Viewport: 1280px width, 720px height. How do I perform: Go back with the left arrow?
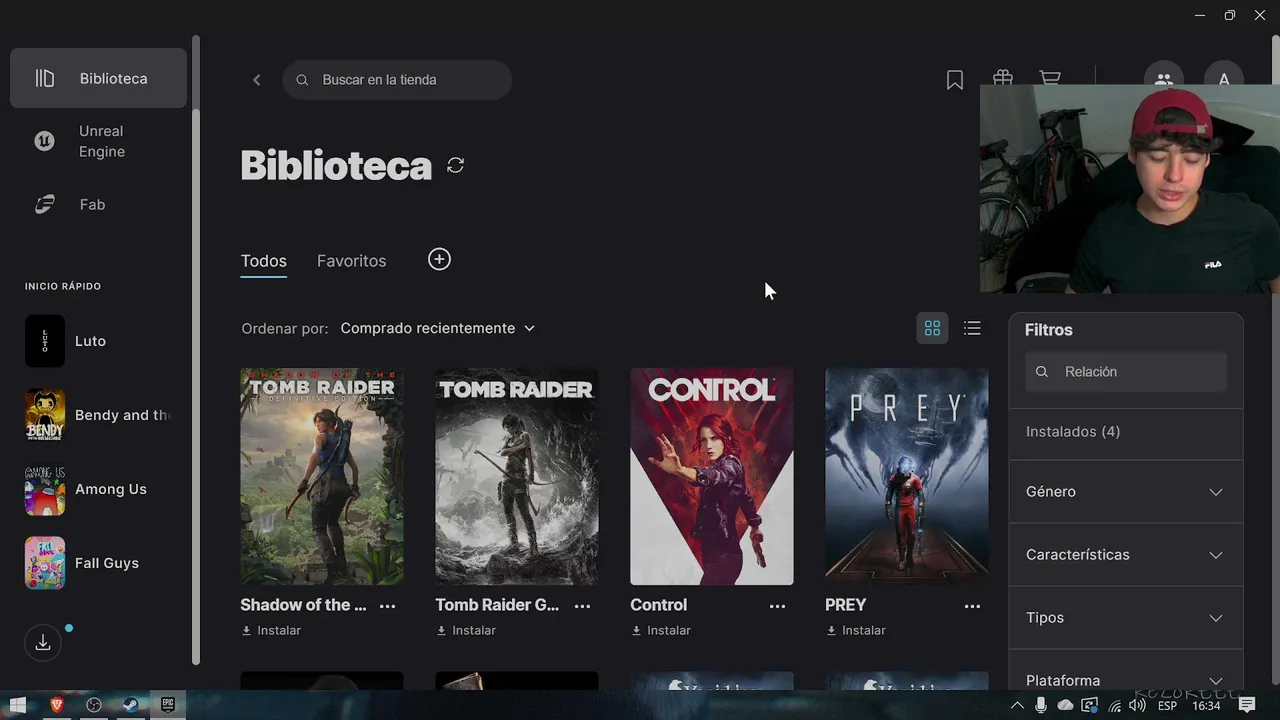[x=257, y=80]
